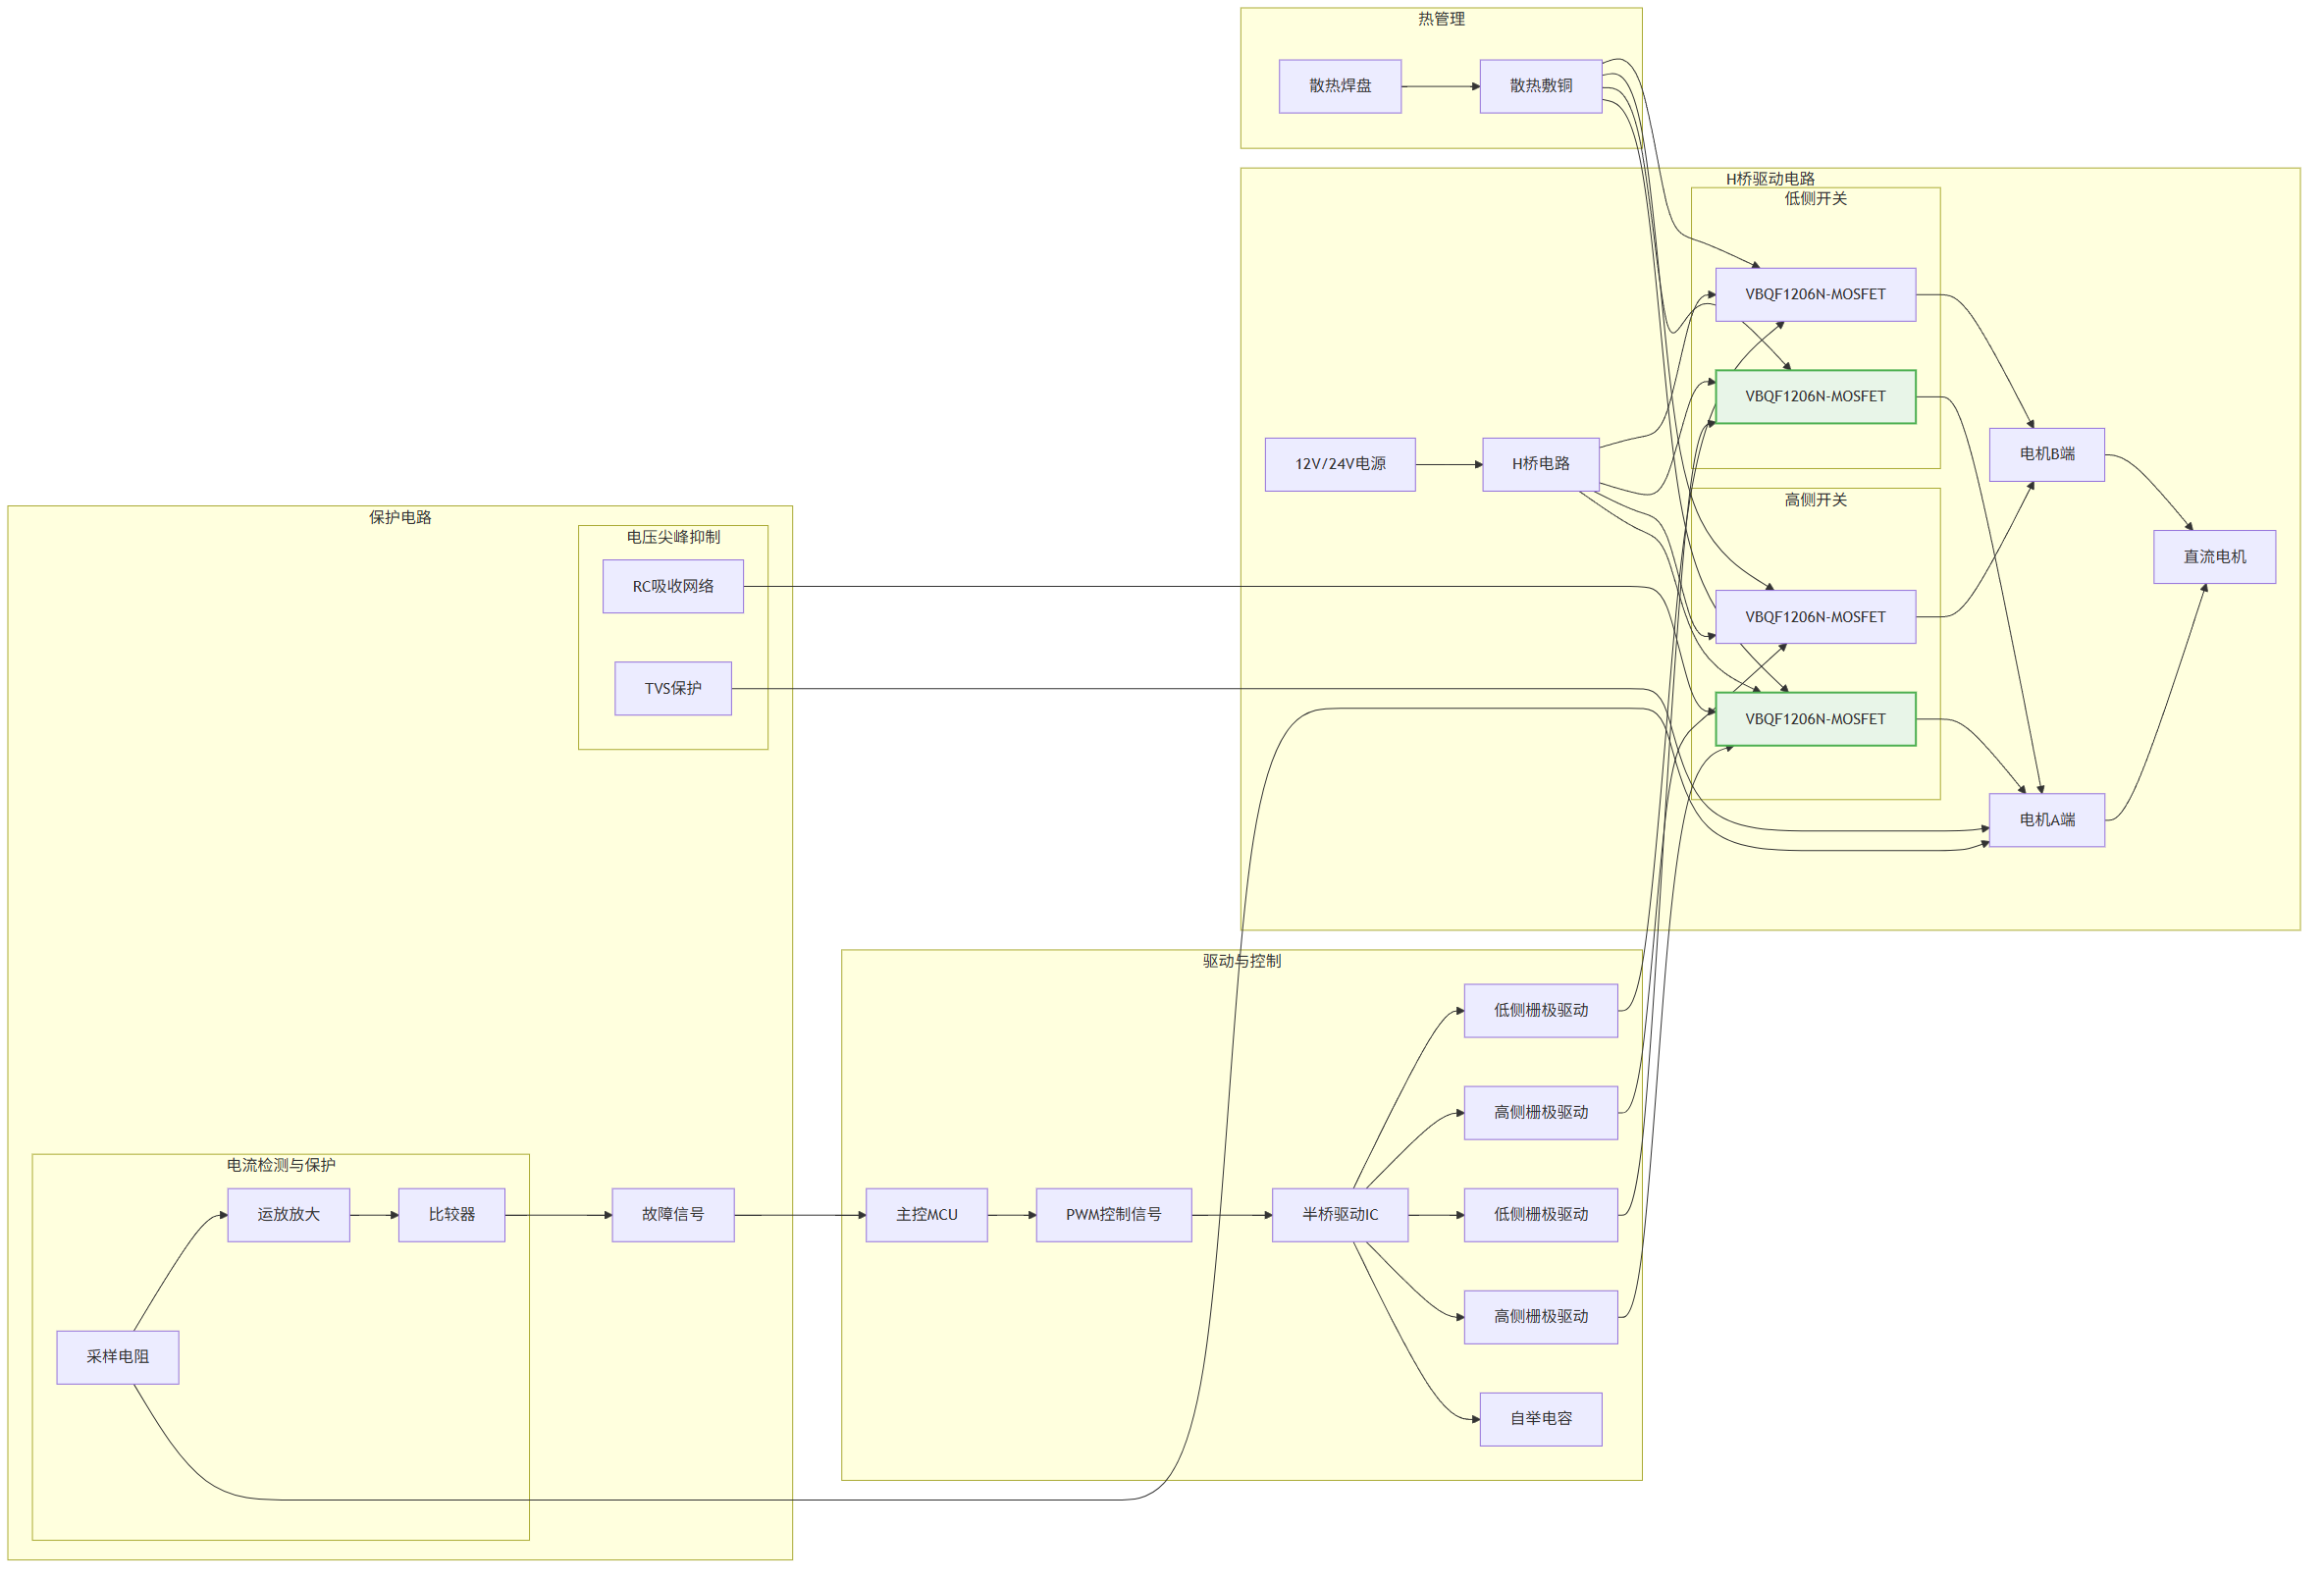Click the green MOSFET in 低侧开关 group
The image size is (2324, 1580).
pos(1816,397)
